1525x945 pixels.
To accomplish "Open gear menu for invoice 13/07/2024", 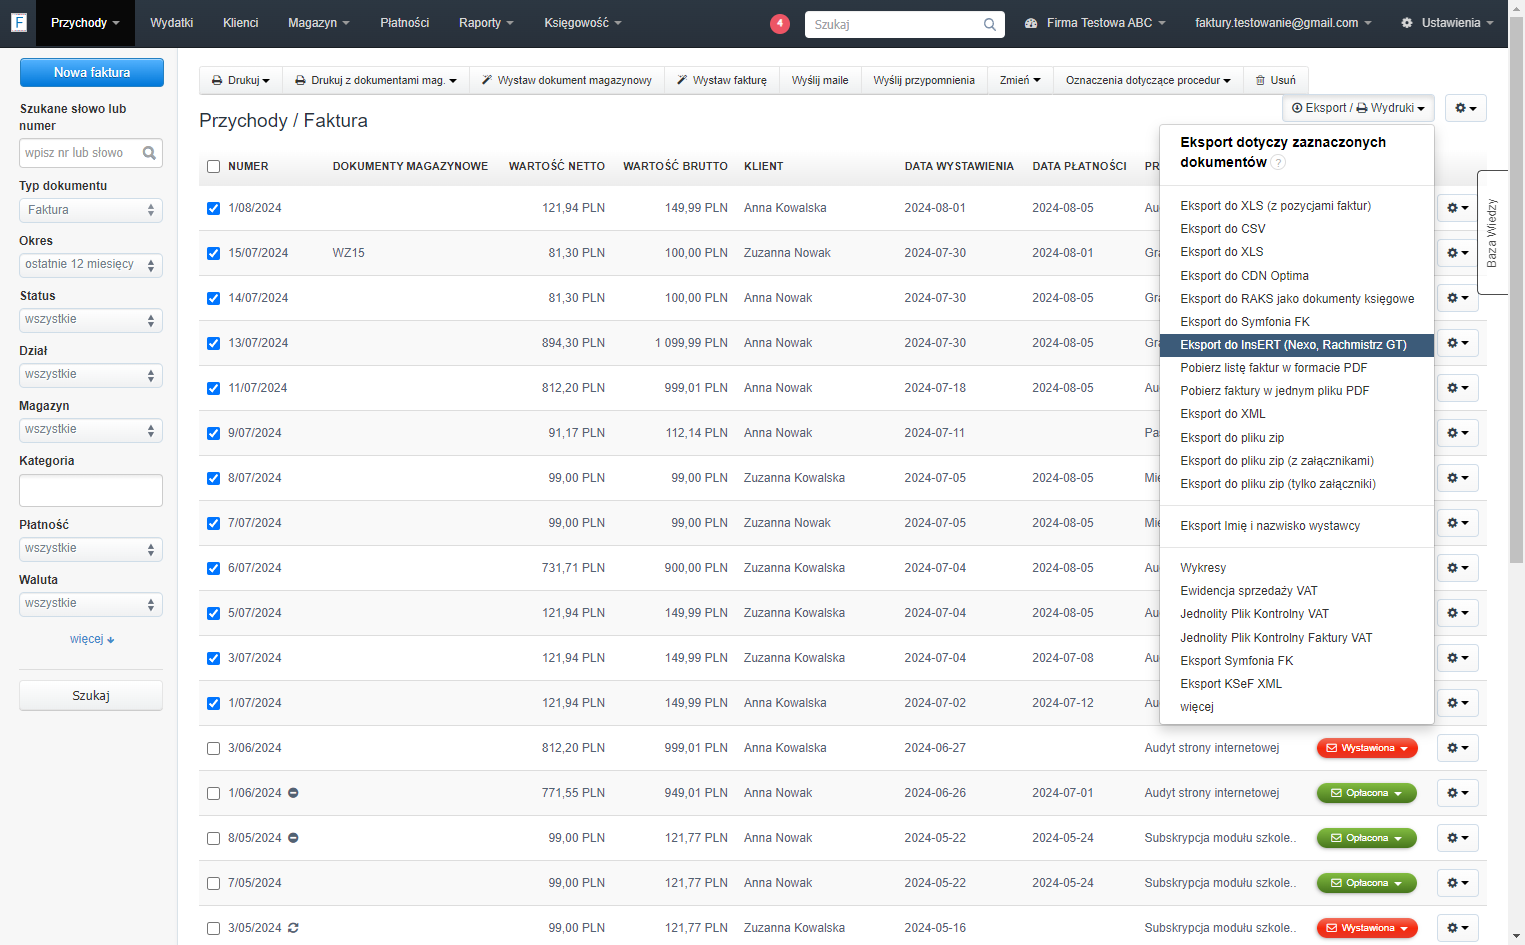I will click(x=1457, y=343).
